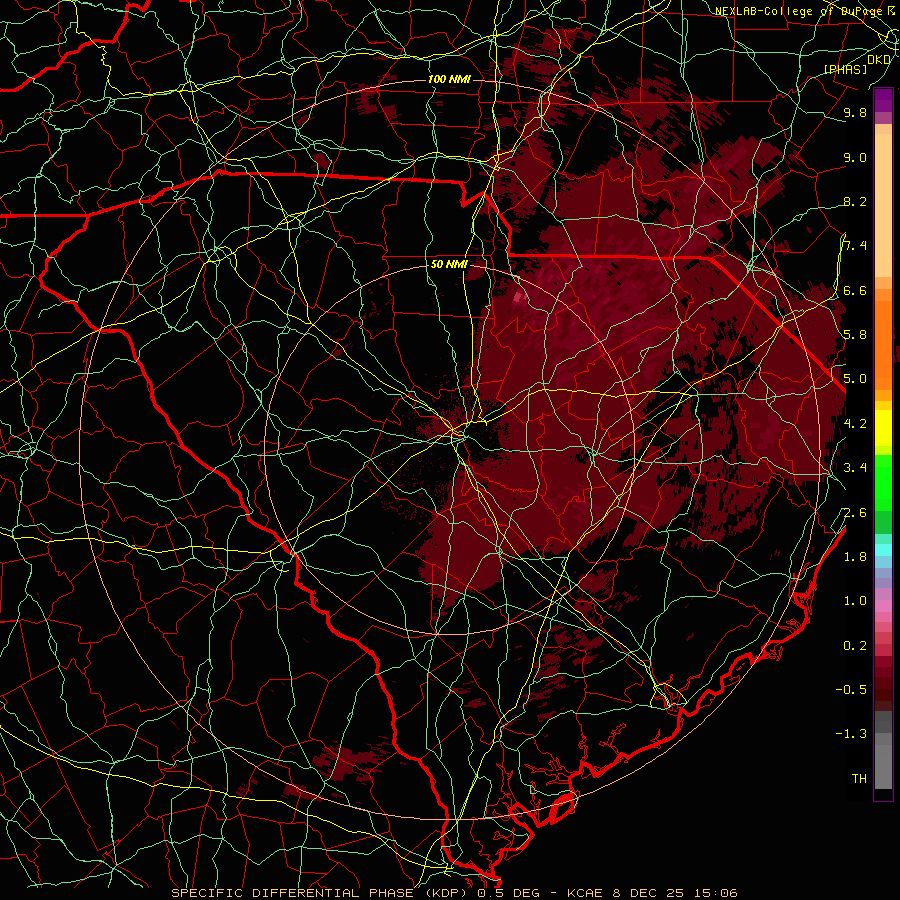This screenshot has height=900, width=900.
Task: Pick the yellow segment of the color bar
Action: pyautogui.click(x=883, y=428)
